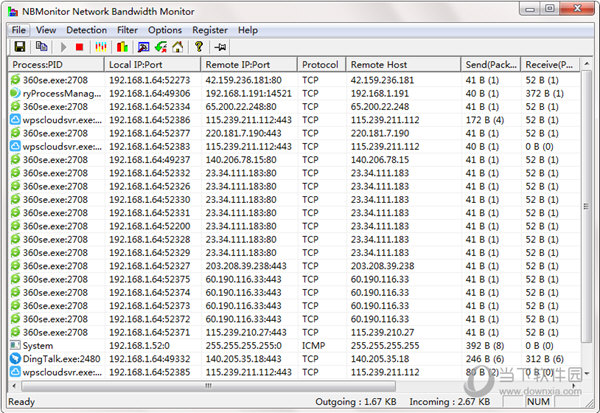Sort by Remote Host column header
600x413 pixels.
(x=403, y=64)
